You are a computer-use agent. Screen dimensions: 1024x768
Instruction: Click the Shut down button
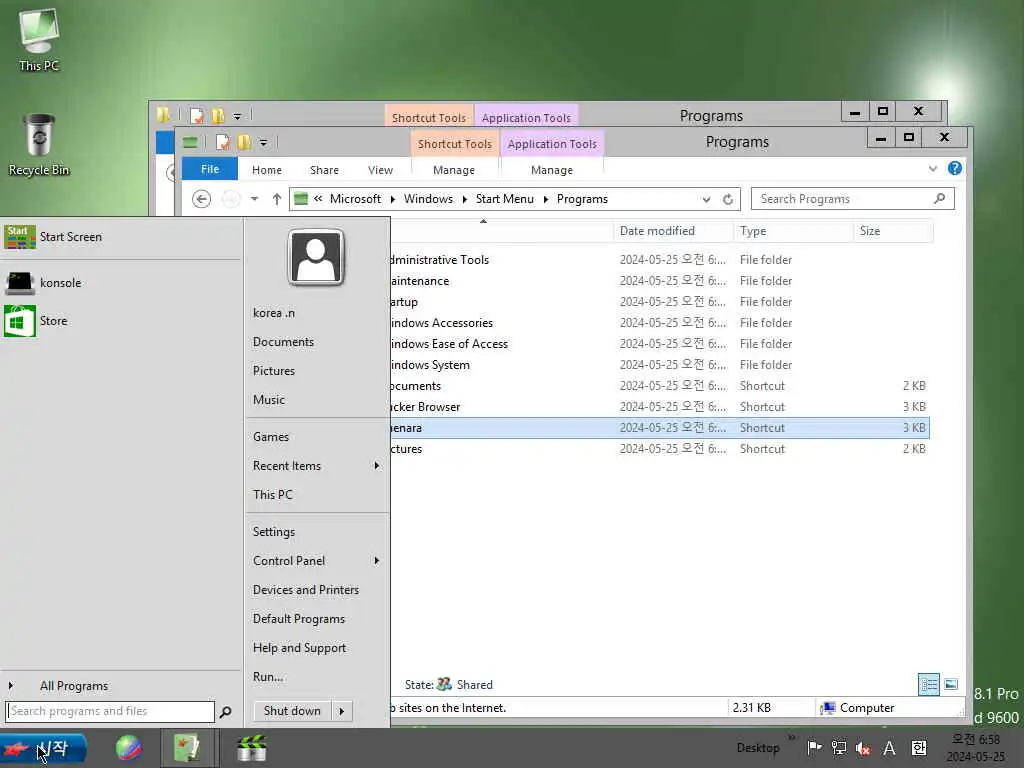click(x=292, y=711)
